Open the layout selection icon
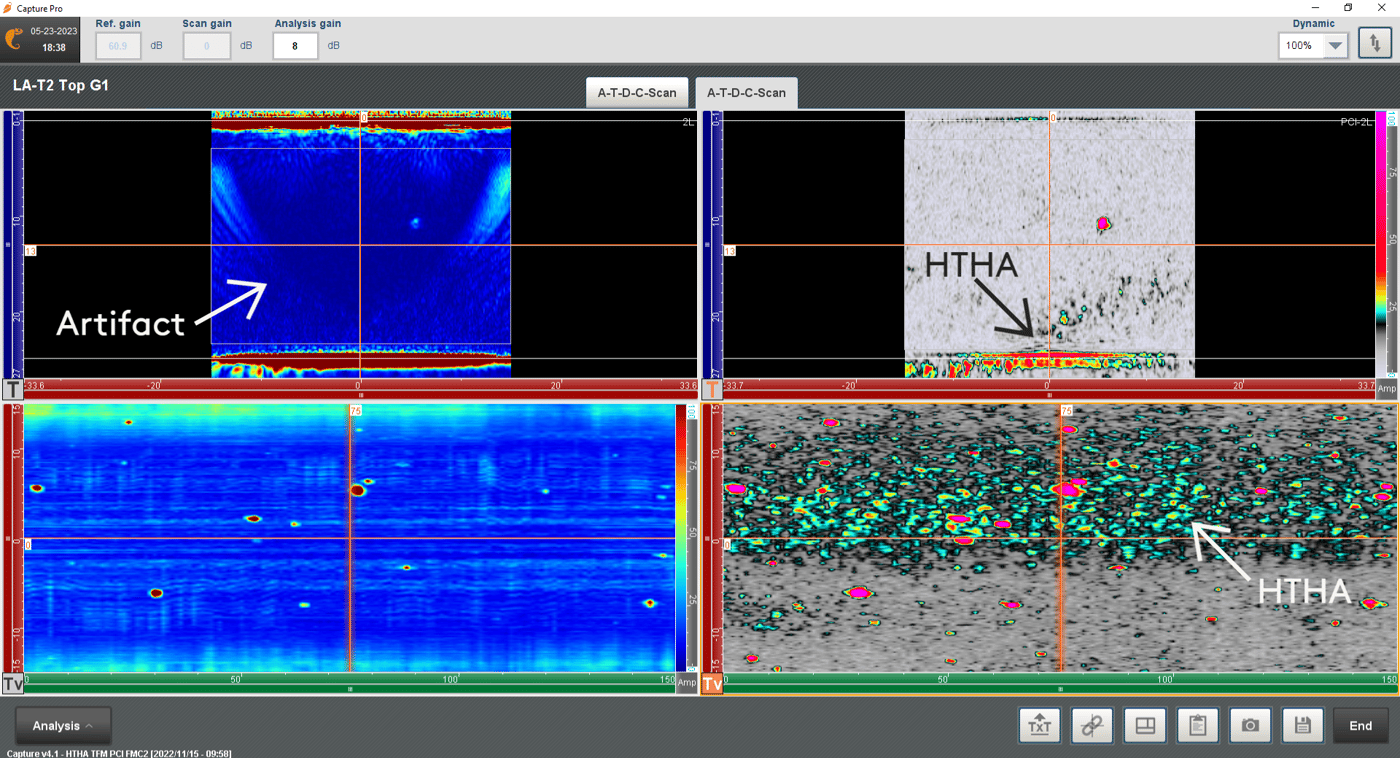This screenshot has width=1400, height=758. pos(1145,725)
